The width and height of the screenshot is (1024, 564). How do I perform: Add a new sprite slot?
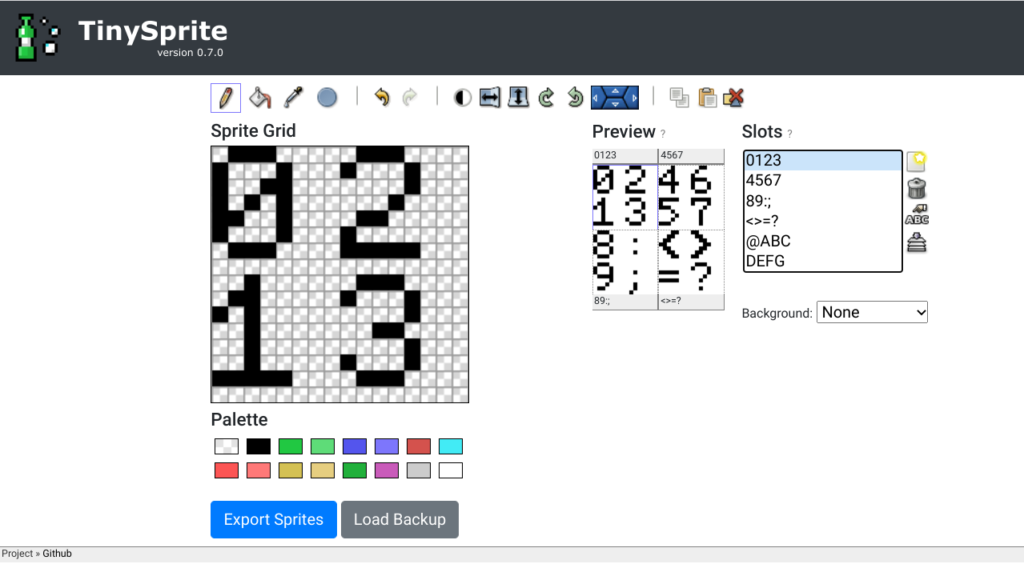tap(916, 161)
